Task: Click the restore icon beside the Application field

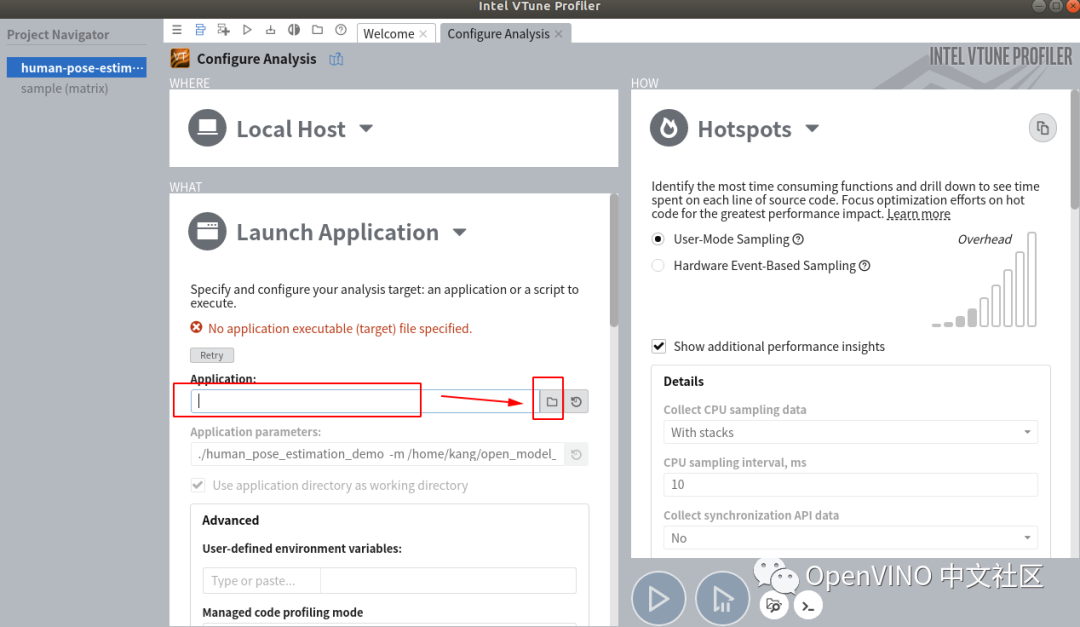Action: coord(577,402)
